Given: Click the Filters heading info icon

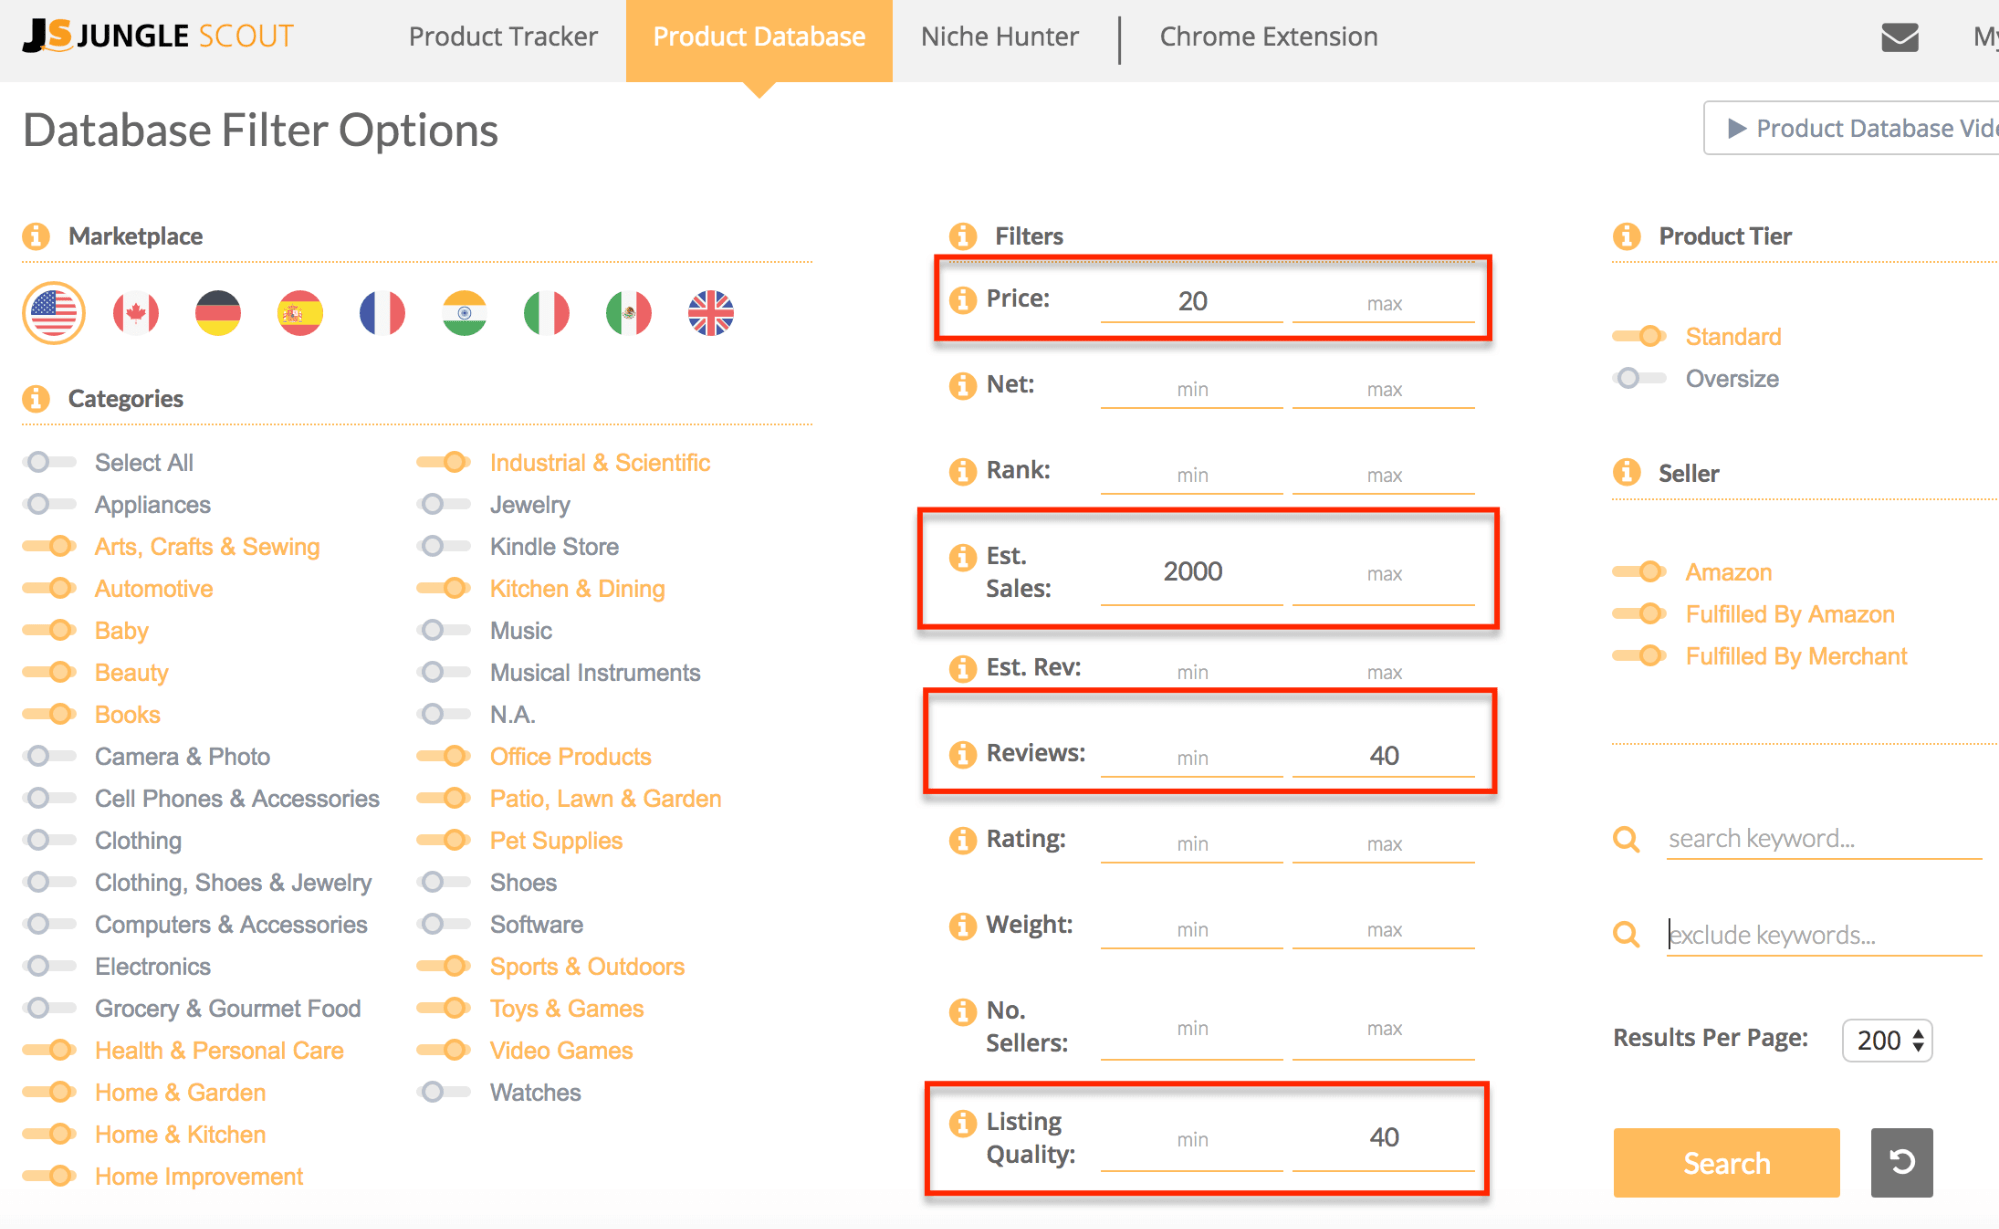Looking at the screenshot, I should [963, 236].
